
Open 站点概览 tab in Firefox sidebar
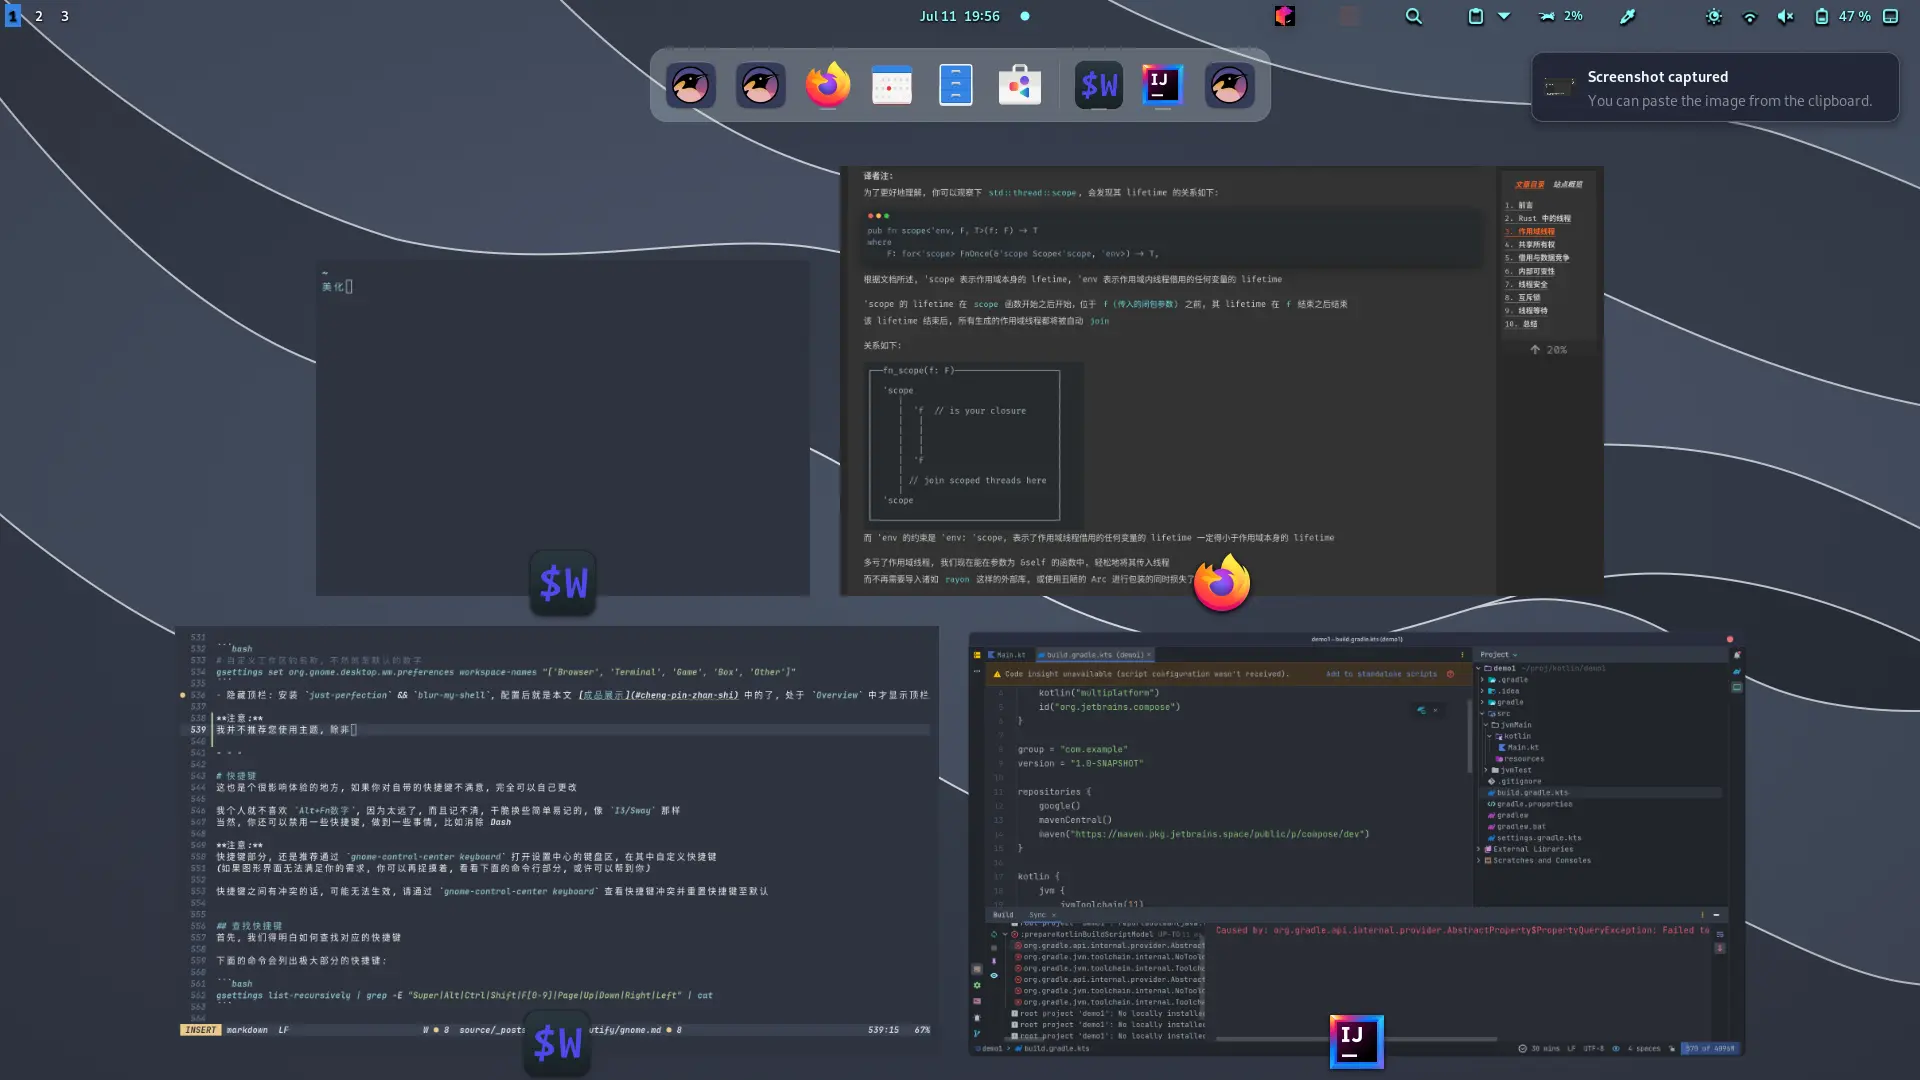[x=1567, y=185]
